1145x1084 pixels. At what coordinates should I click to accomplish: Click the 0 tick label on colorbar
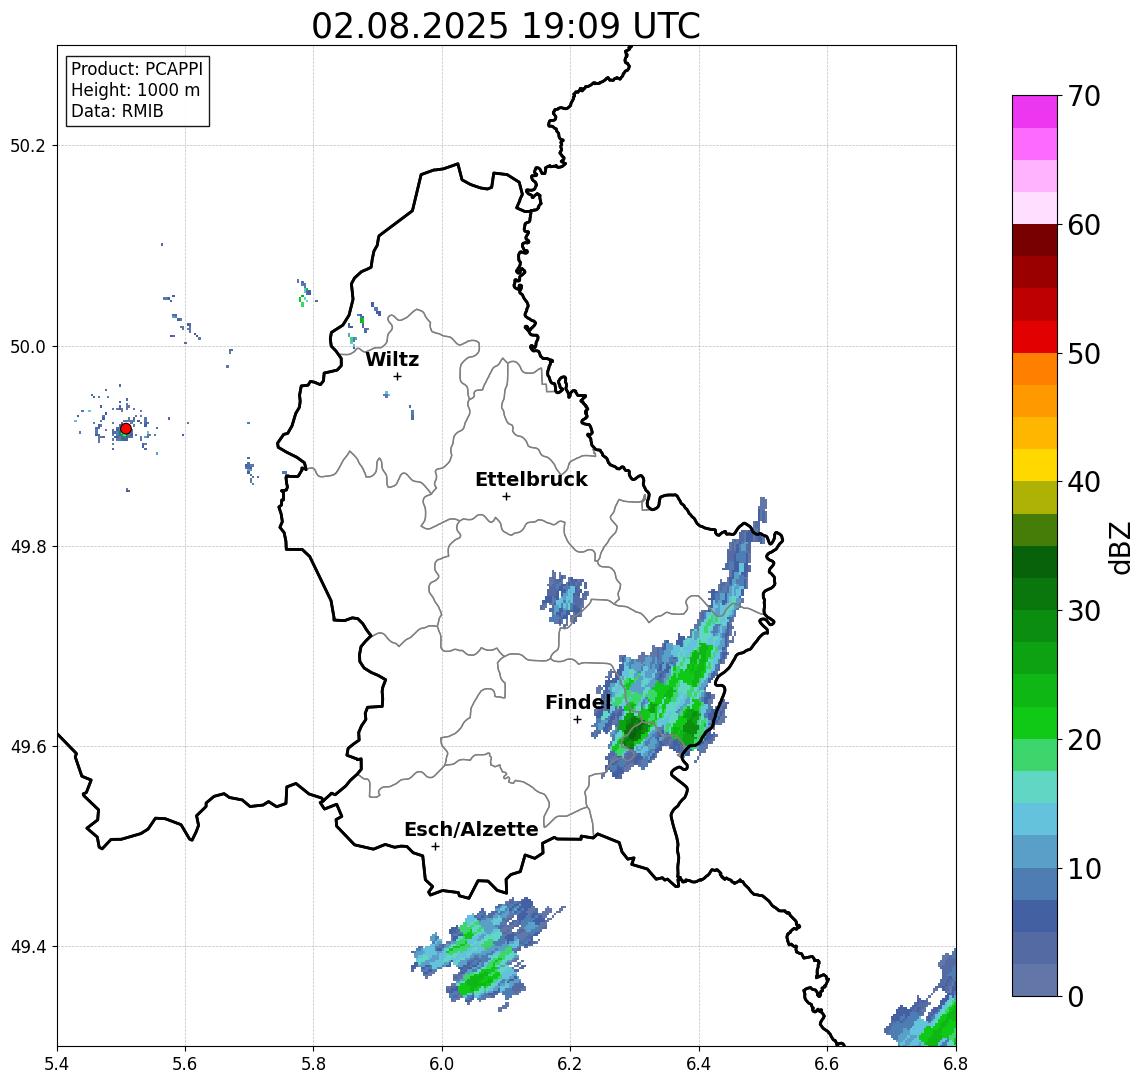pyautogui.click(x=1076, y=996)
